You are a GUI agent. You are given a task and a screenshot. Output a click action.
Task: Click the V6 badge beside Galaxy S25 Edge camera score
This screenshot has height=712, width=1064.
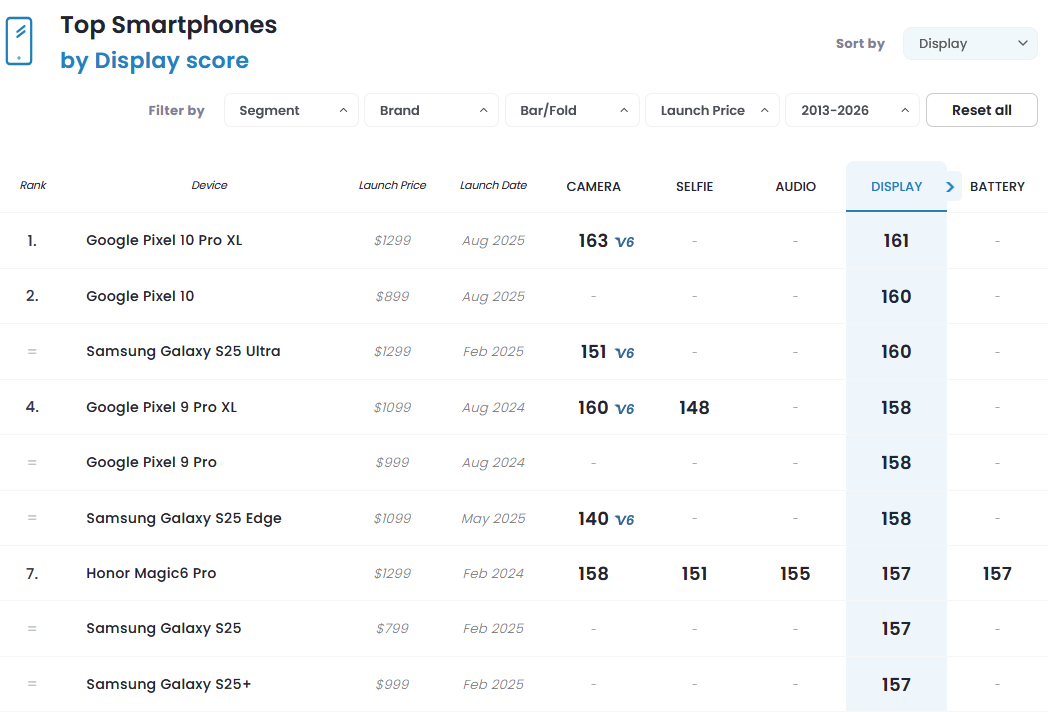tap(624, 520)
